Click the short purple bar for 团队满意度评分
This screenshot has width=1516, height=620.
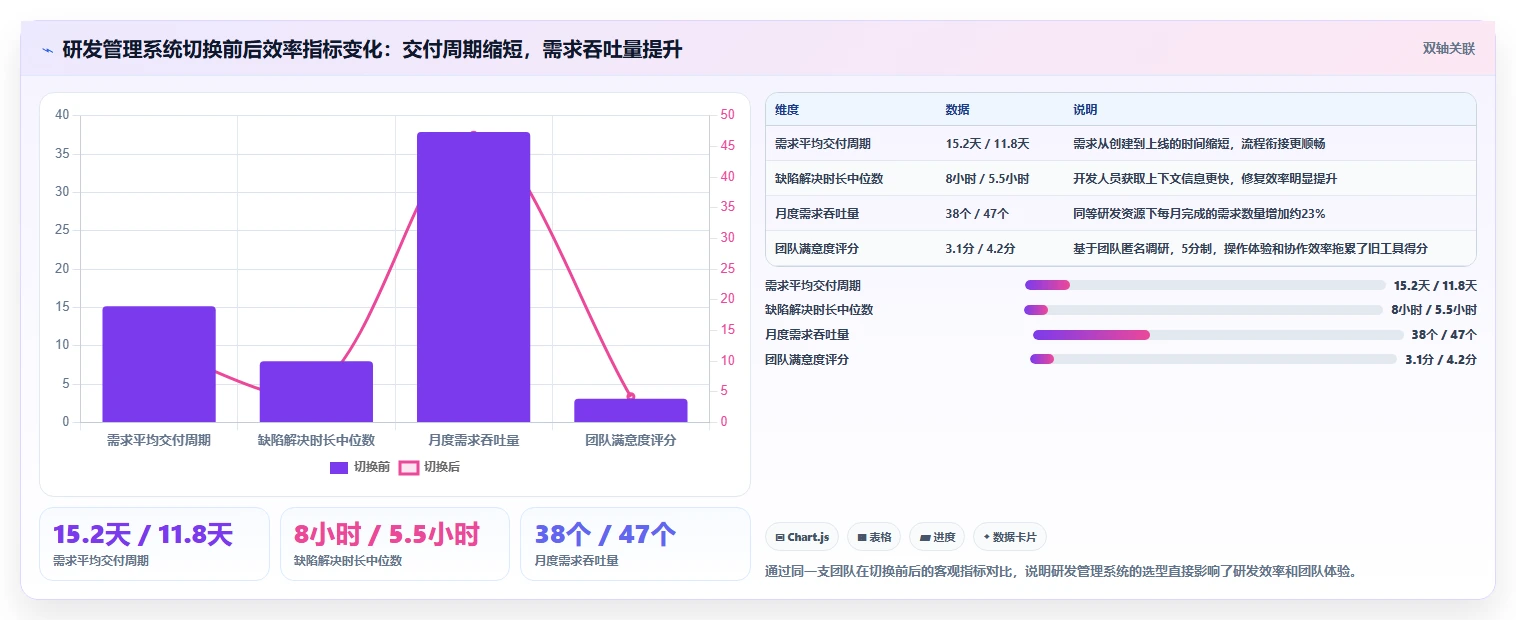(630, 410)
